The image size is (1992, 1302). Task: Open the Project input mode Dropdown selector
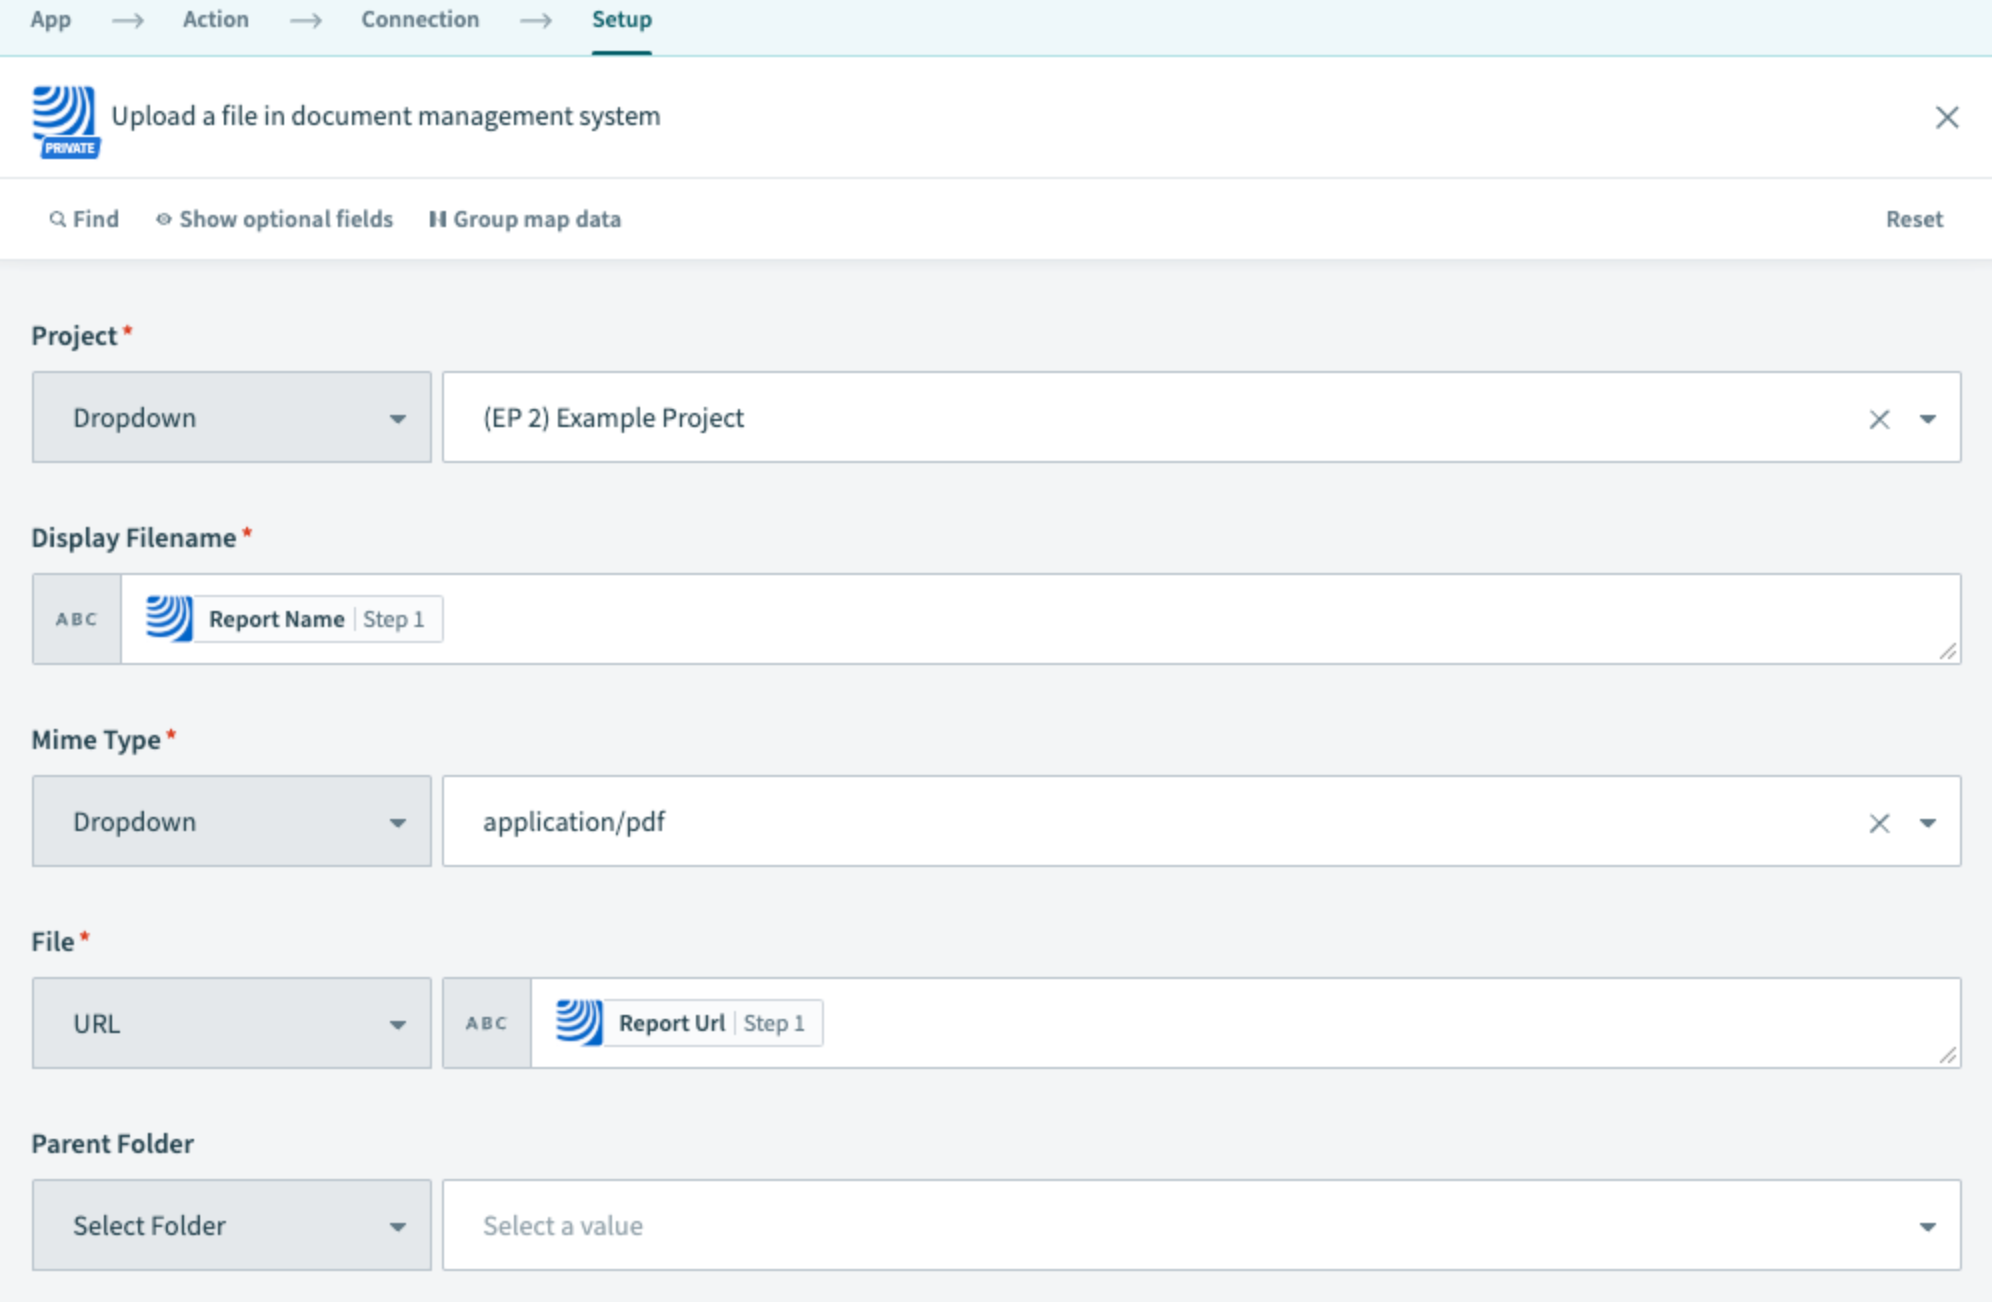(x=232, y=418)
